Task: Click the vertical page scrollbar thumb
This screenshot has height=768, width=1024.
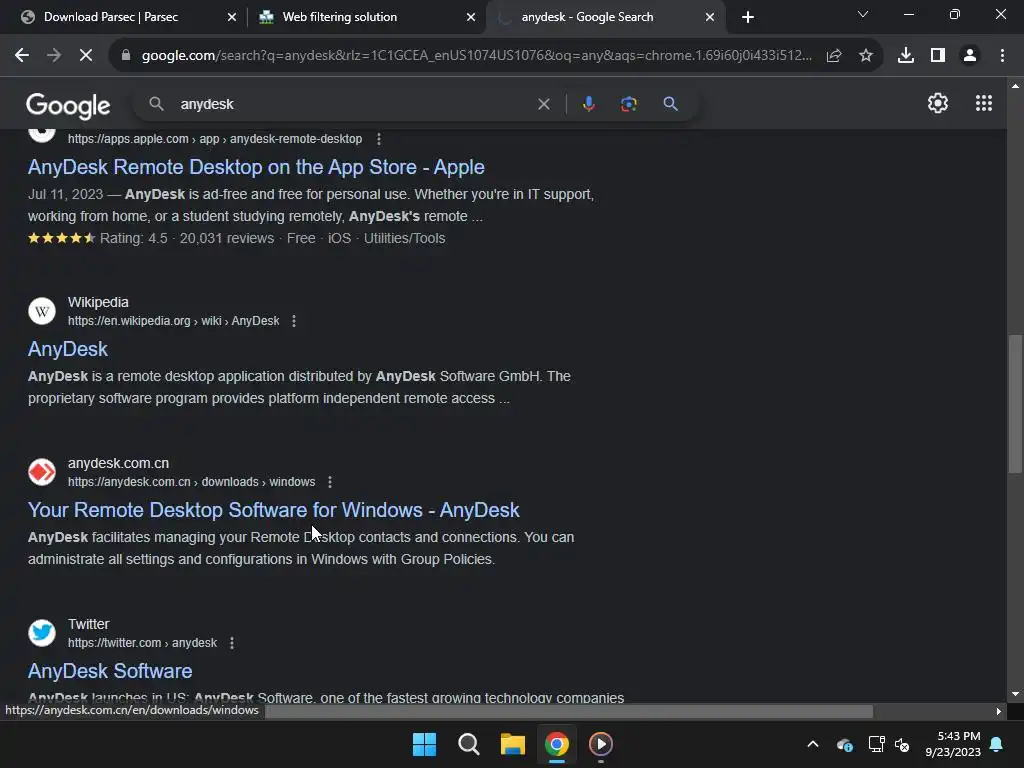Action: [x=1015, y=403]
